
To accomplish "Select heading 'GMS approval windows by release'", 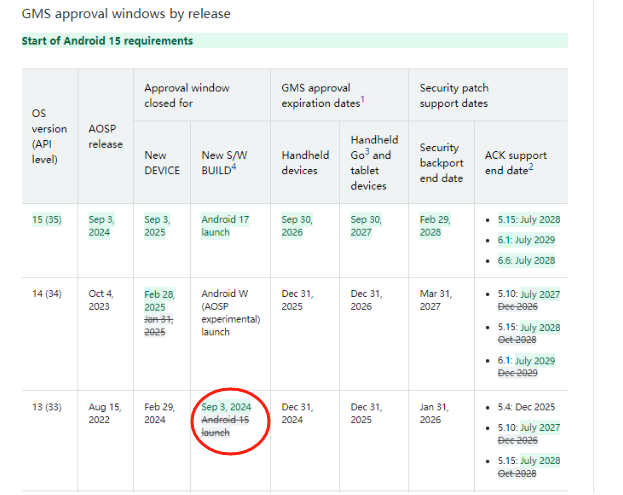I will point(126,14).
